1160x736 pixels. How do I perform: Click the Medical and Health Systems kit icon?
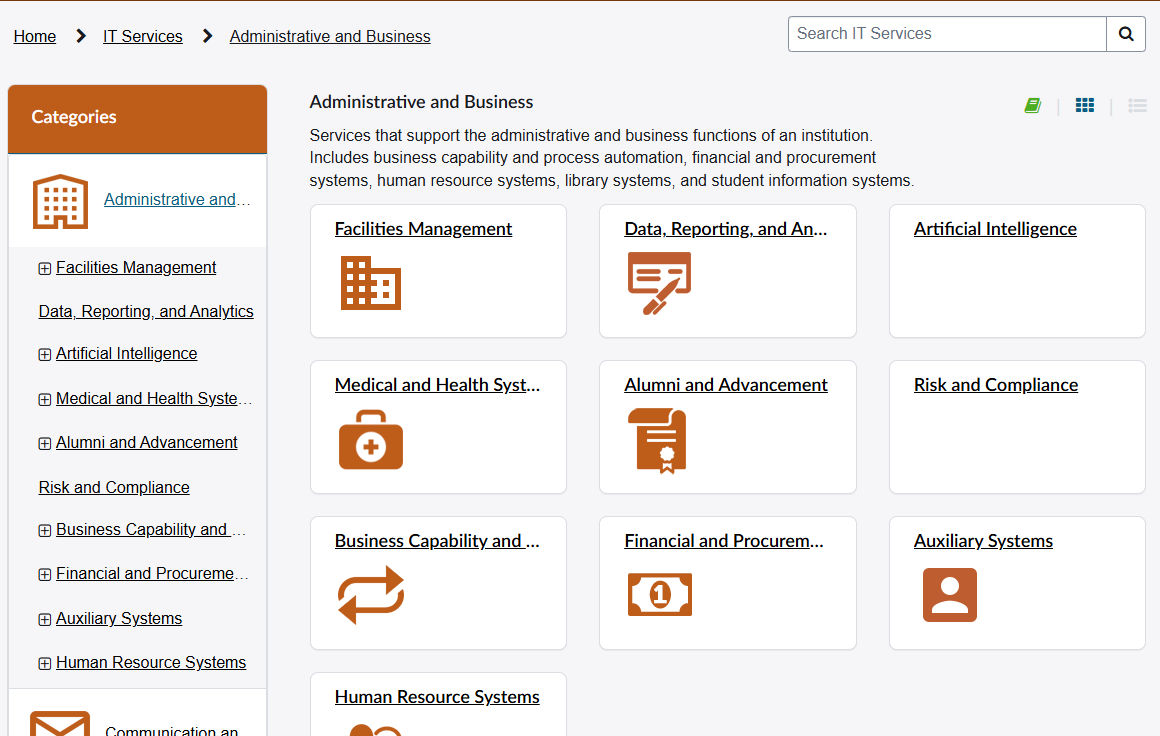[370, 439]
